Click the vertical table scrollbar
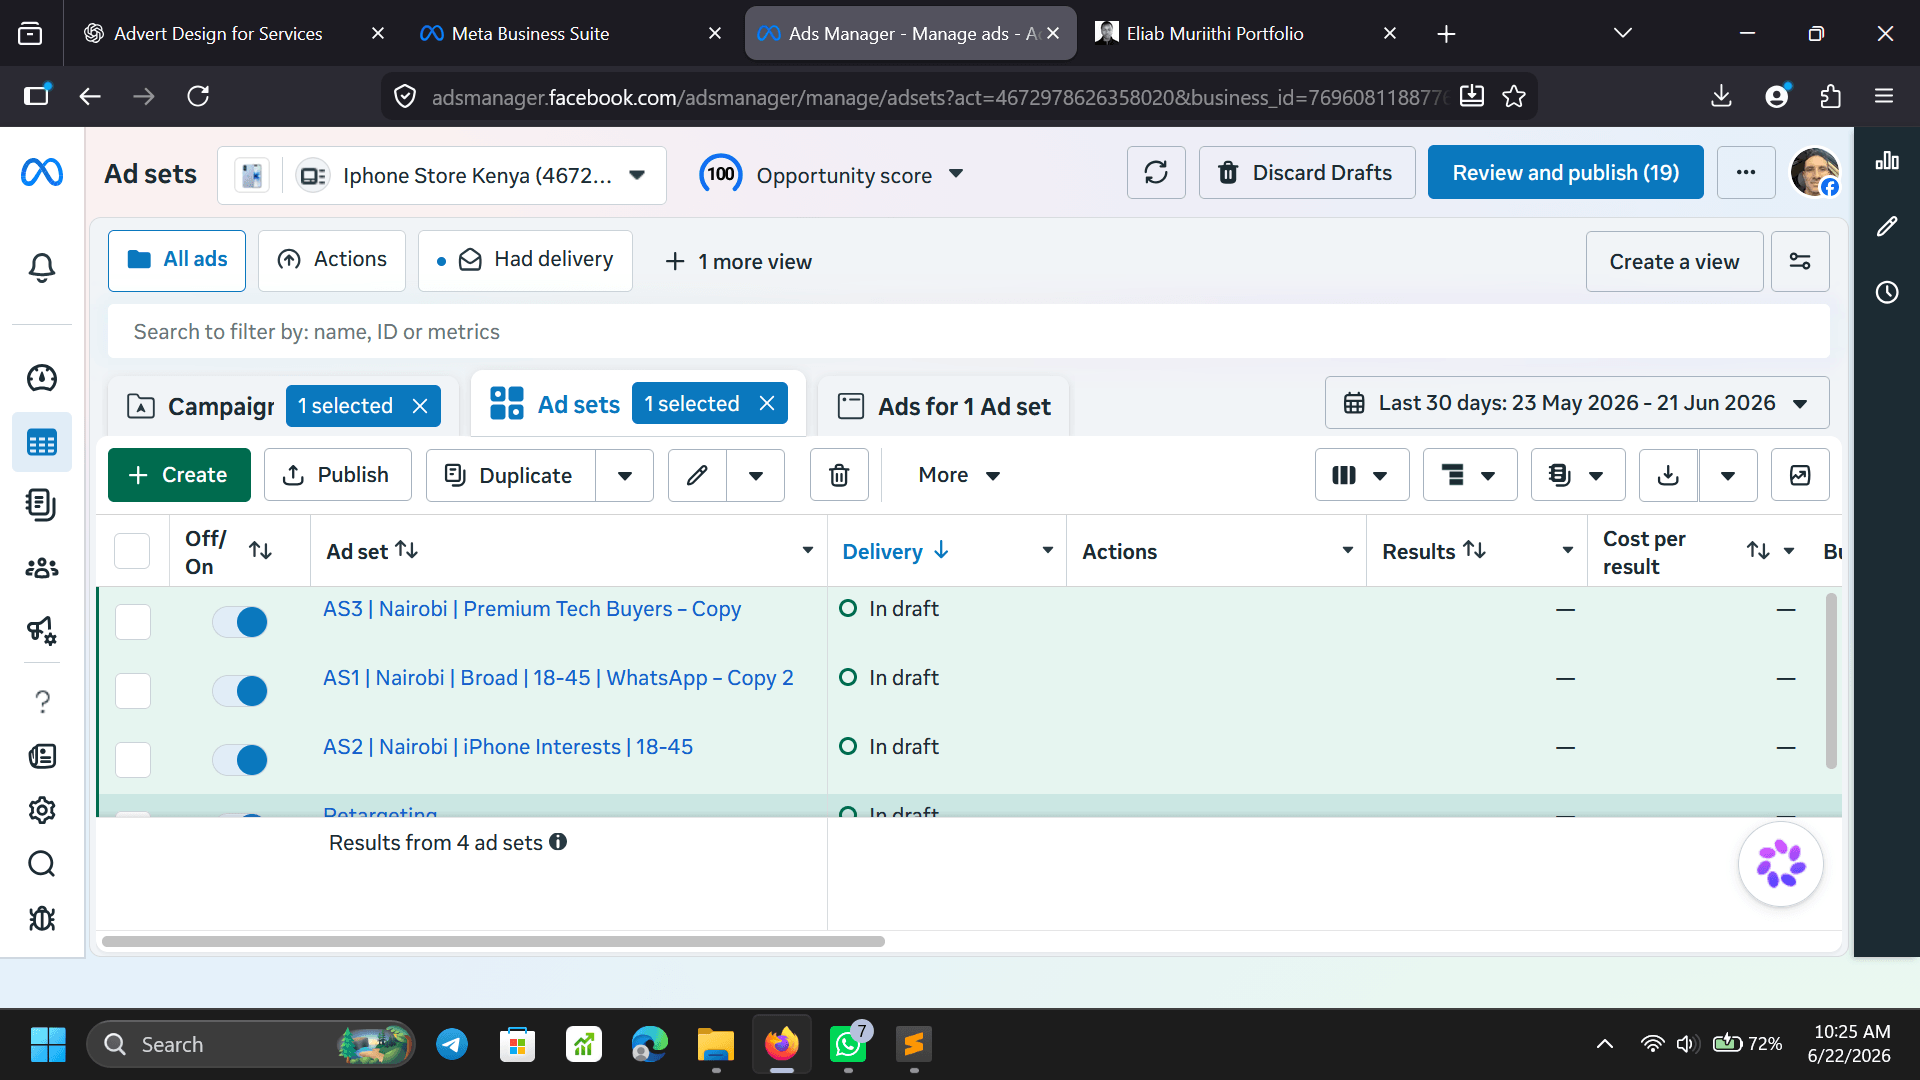The image size is (1920, 1080). pos(1832,681)
